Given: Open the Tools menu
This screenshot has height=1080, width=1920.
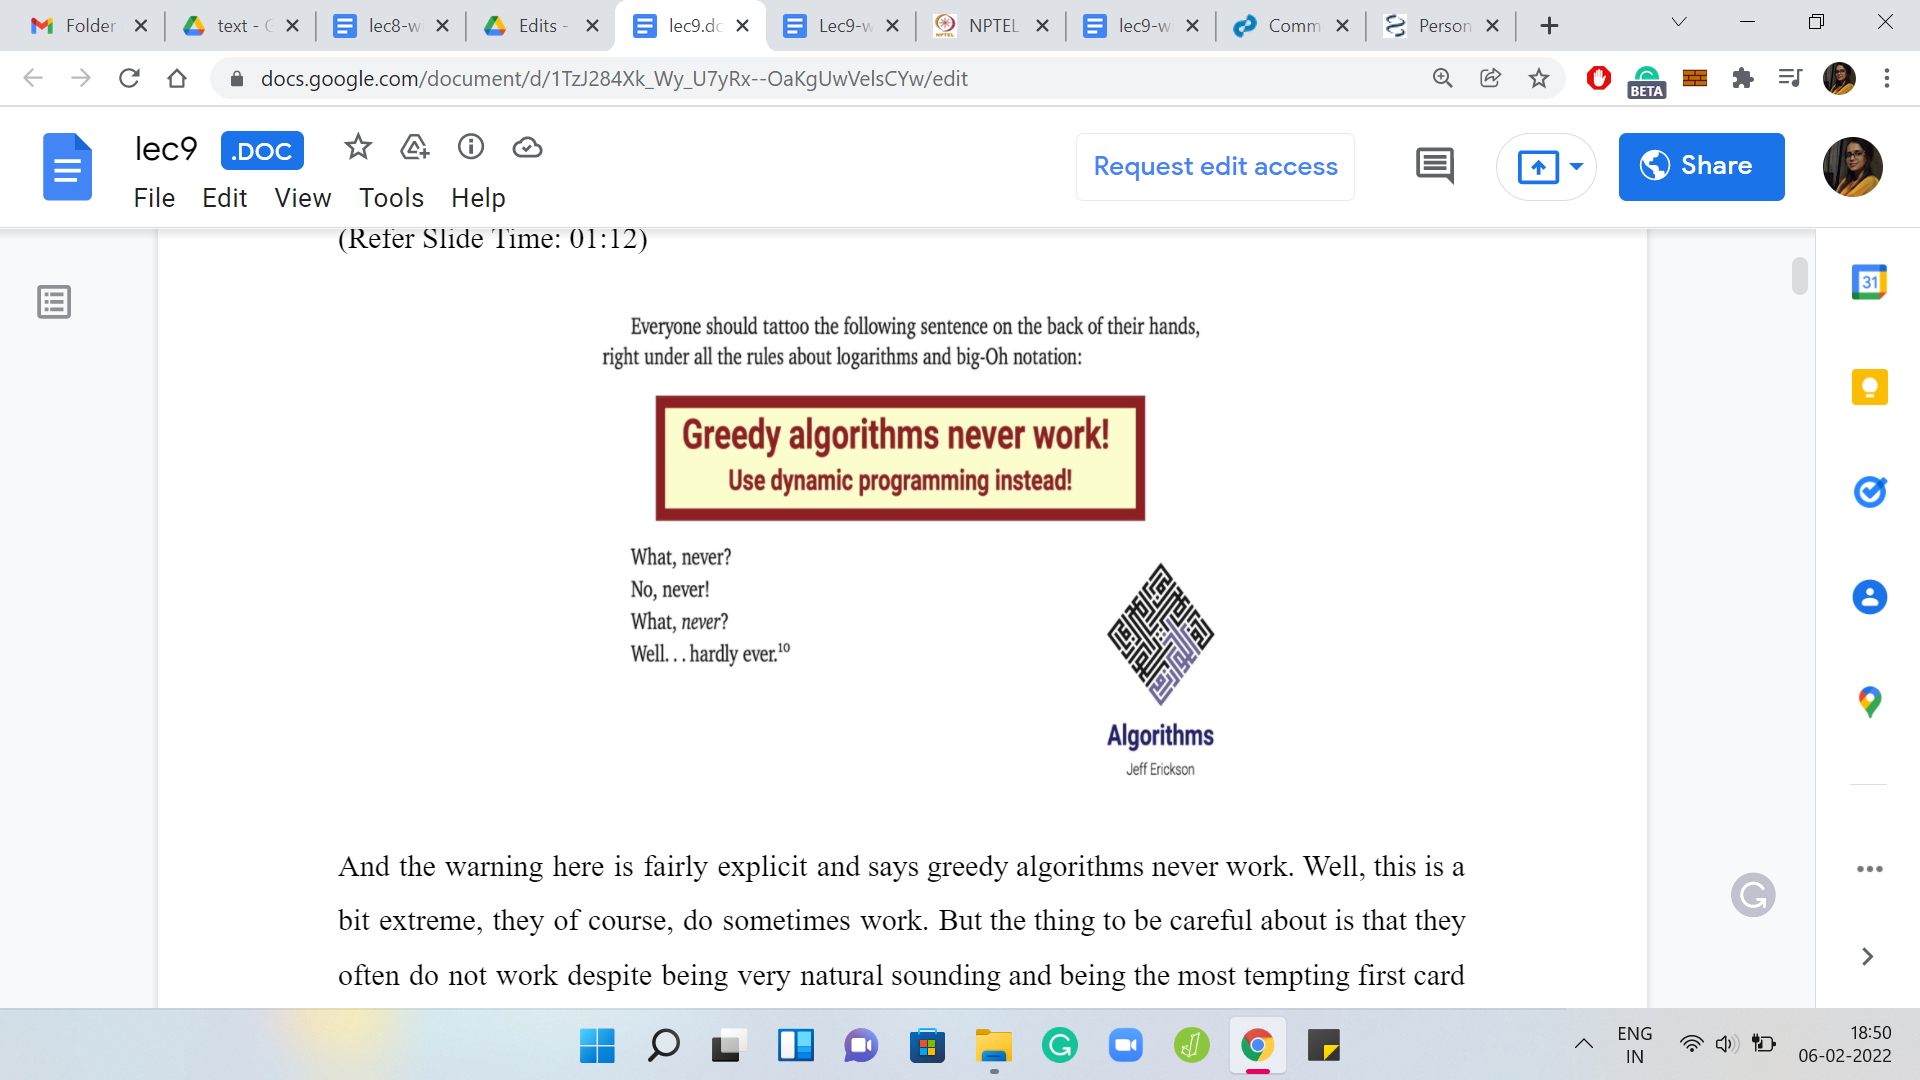Looking at the screenshot, I should [391, 198].
